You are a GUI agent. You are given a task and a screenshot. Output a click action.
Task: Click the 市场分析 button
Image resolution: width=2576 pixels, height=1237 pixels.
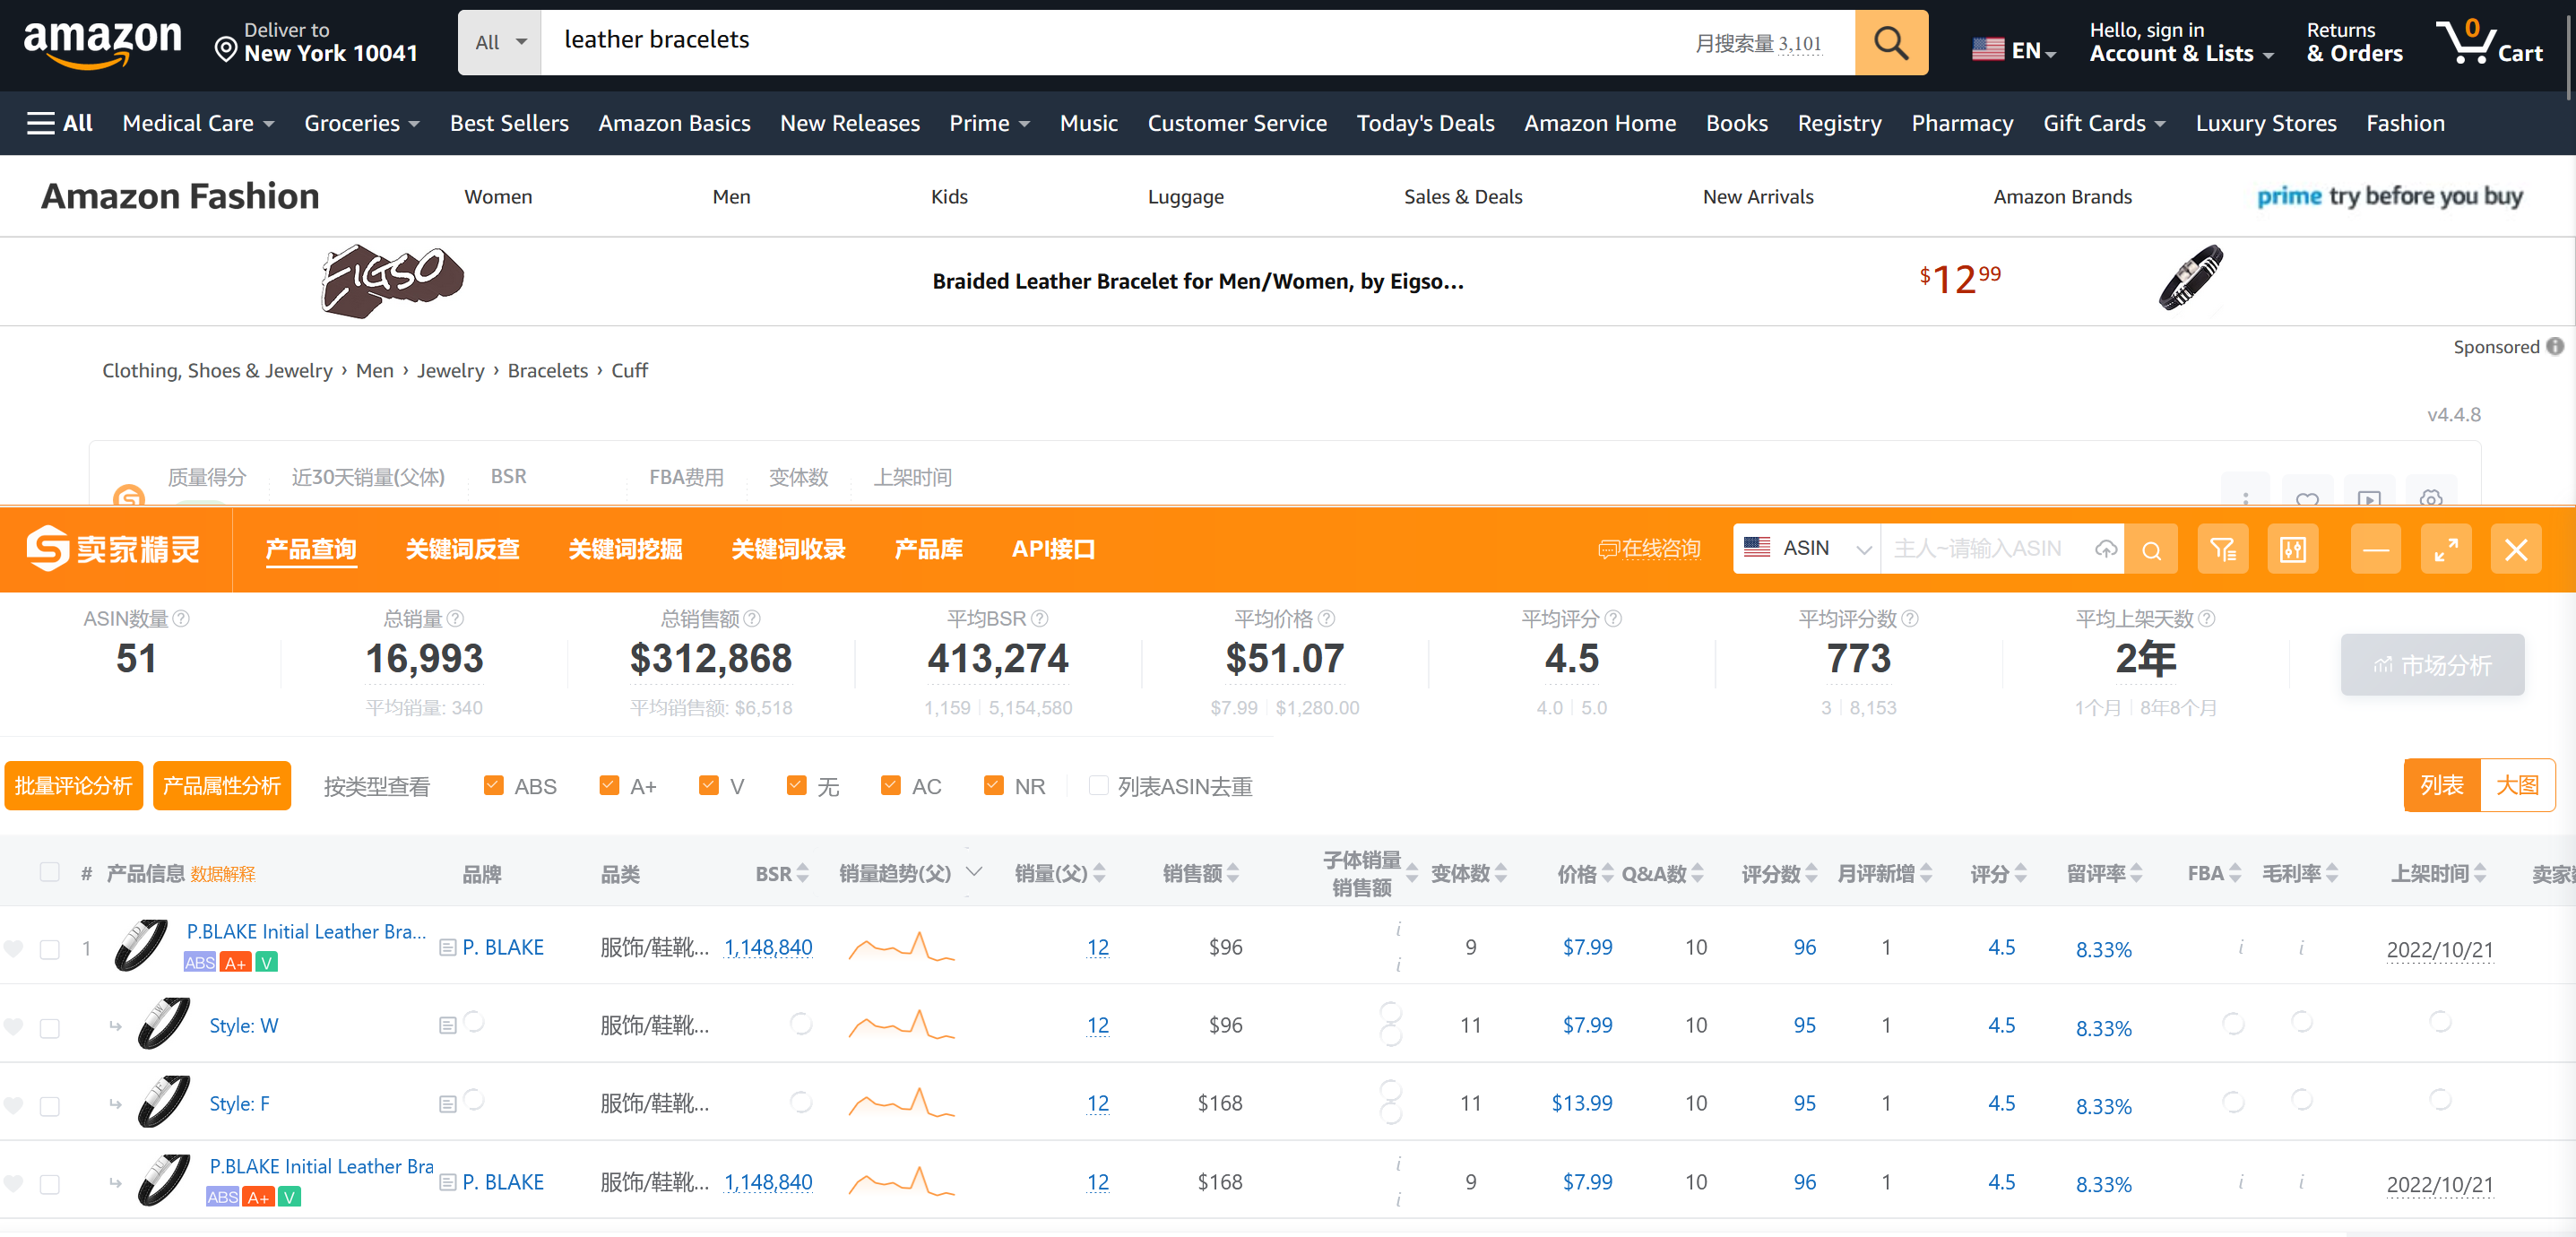coord(2432,665)
